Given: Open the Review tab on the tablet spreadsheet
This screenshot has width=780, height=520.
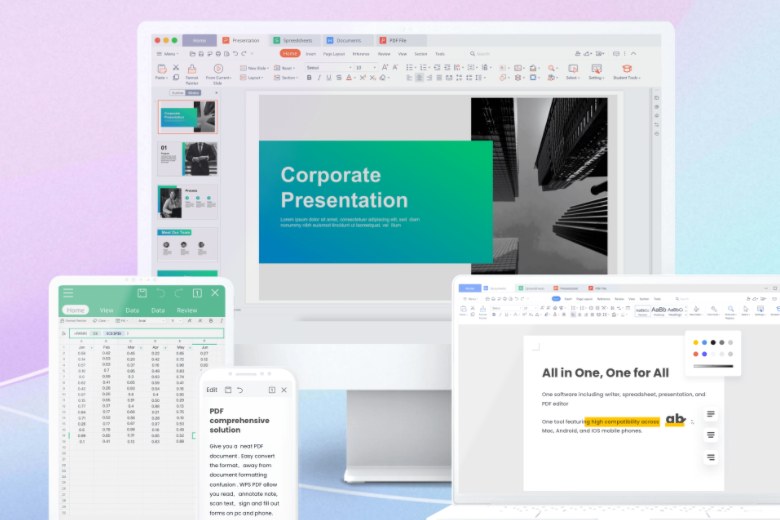Looking at the screenshot, I should tap(187, 310).
